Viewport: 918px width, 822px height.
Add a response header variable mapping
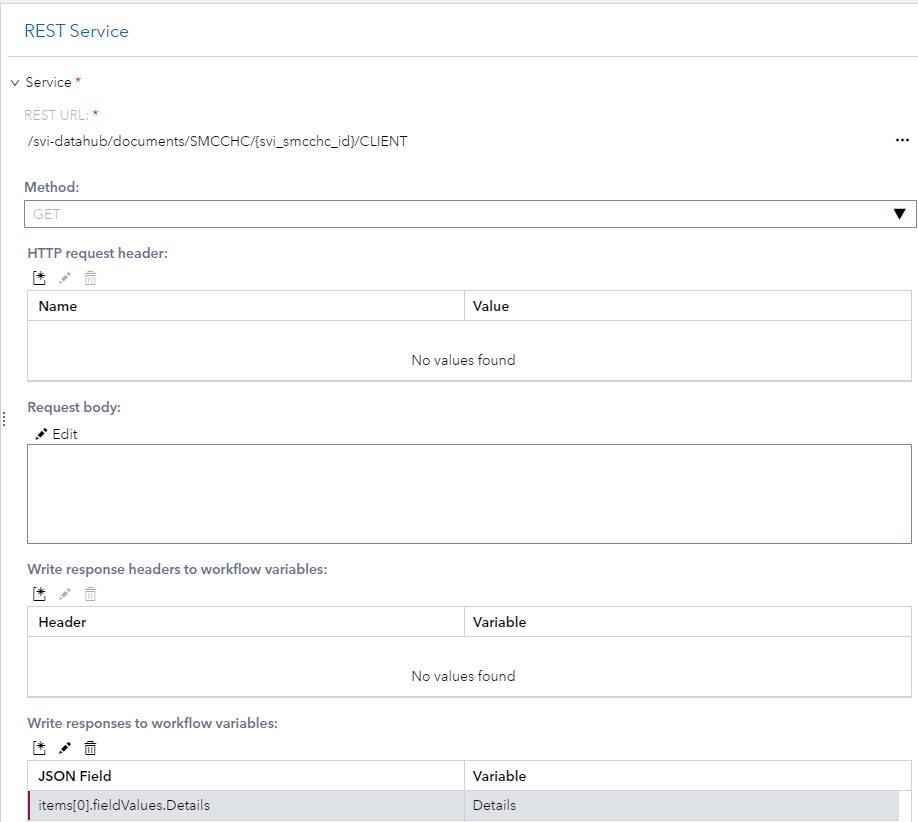pyautogui.click(x=40, y=594)
